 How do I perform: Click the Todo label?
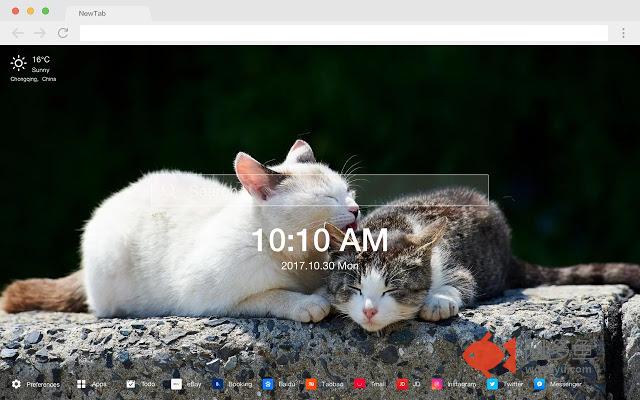(x=148, y=384)
